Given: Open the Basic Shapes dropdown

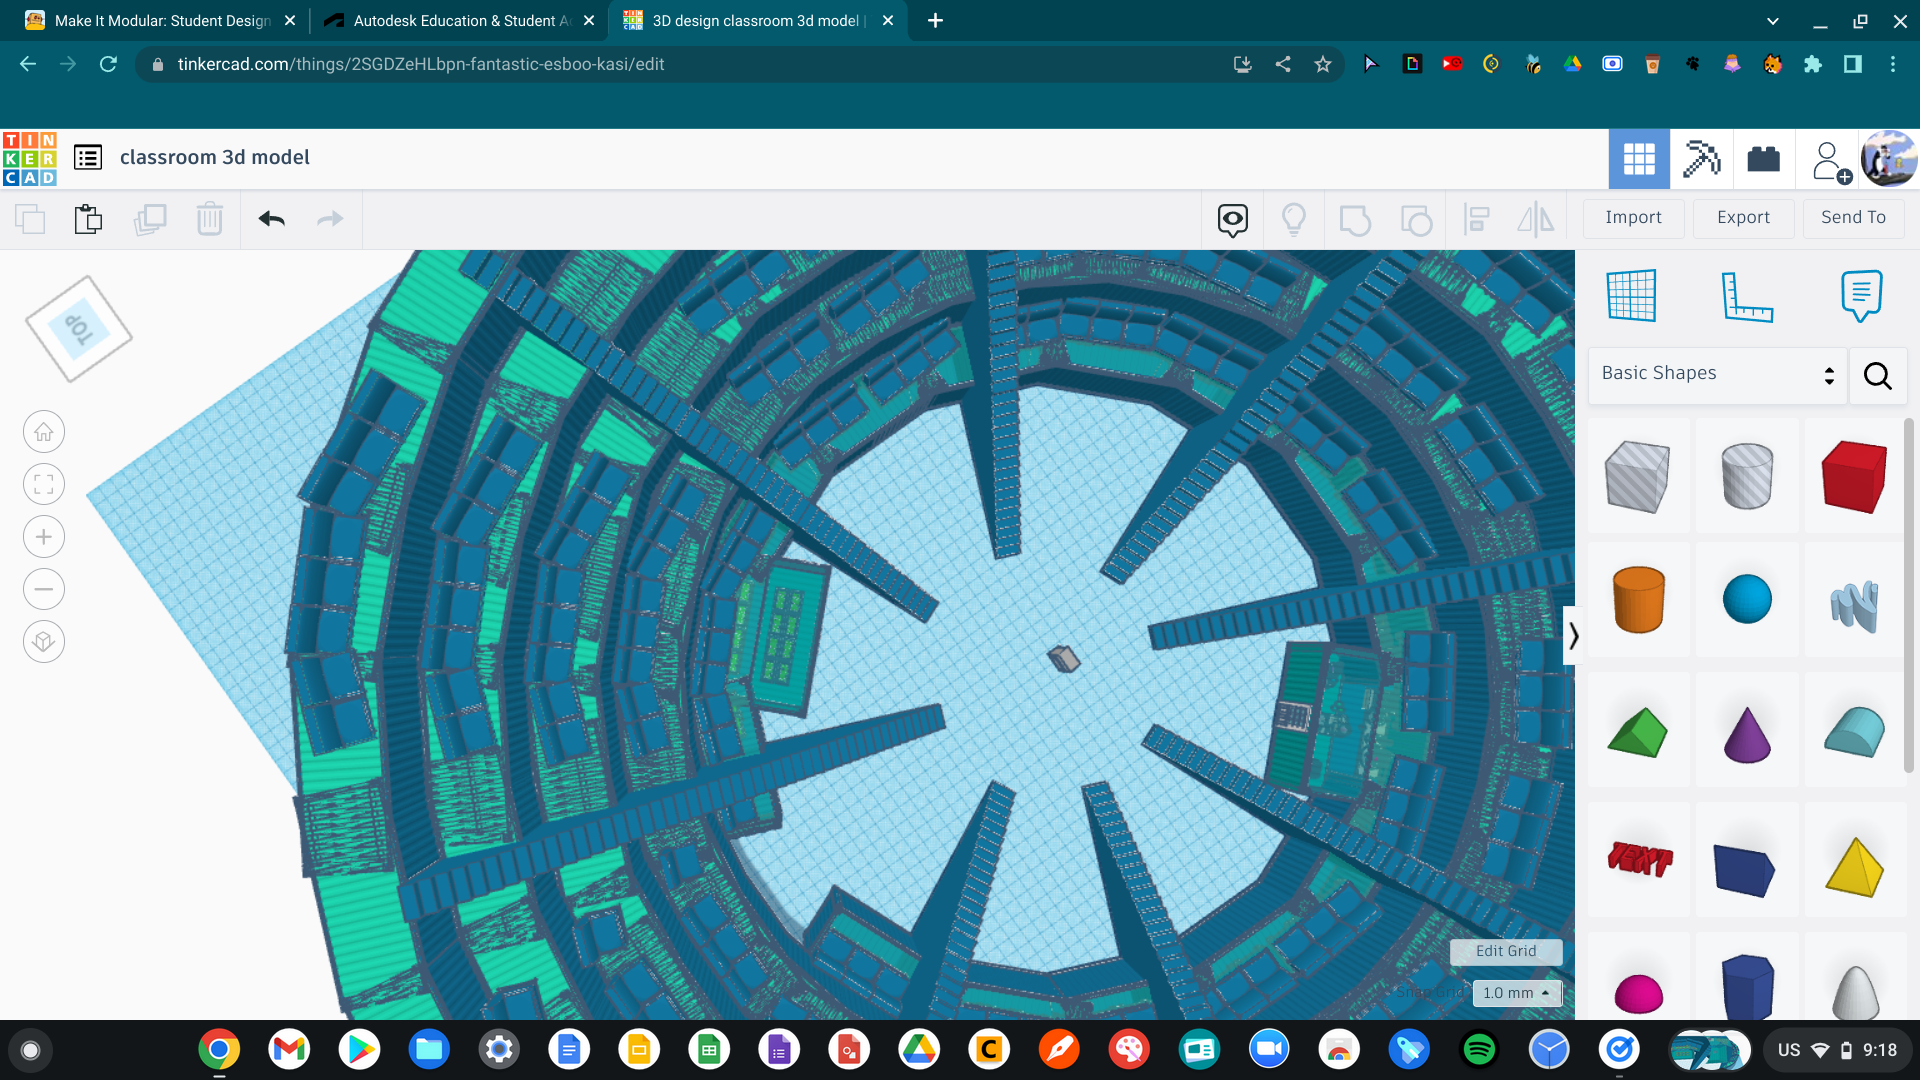Looking at the screenshot, I should (1717, 375).
